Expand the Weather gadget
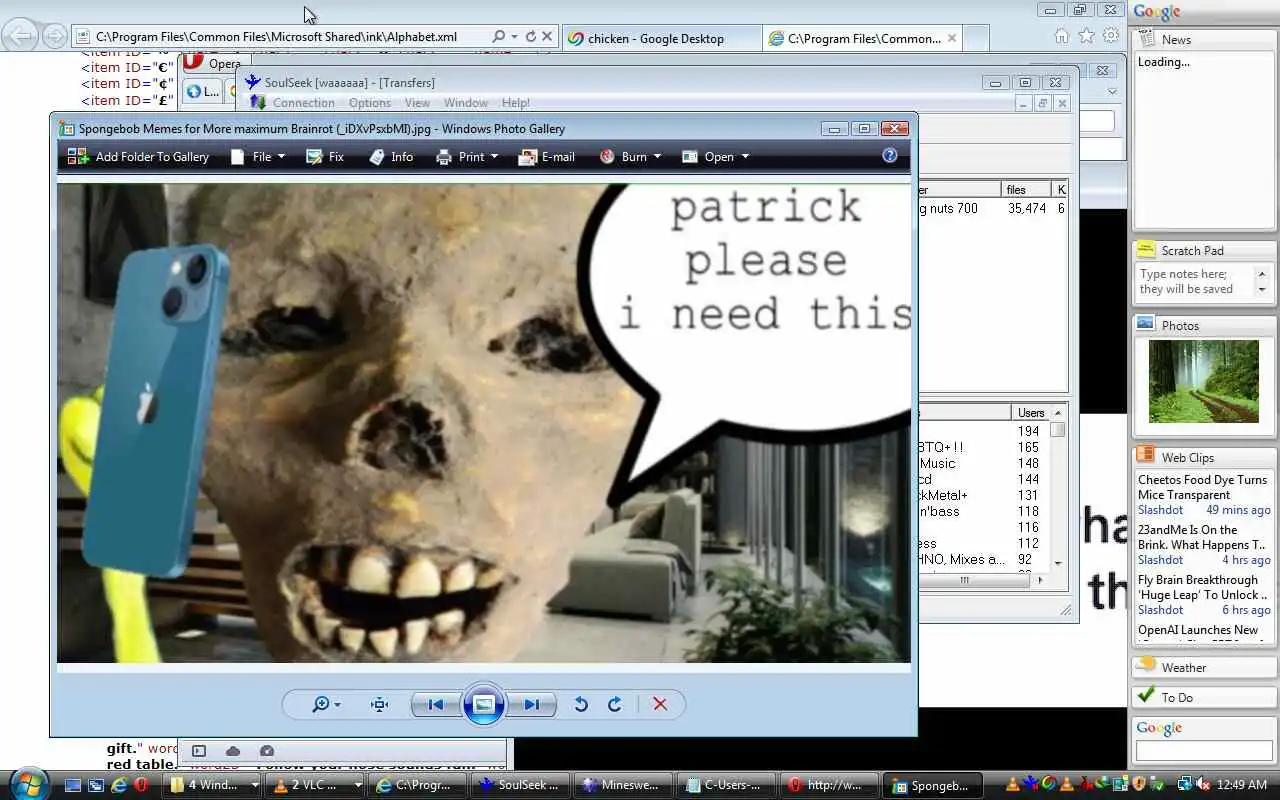Image resolution: width=1280 pixels, height=800 pixels. pyautogui.click(x=1204, y=667)
